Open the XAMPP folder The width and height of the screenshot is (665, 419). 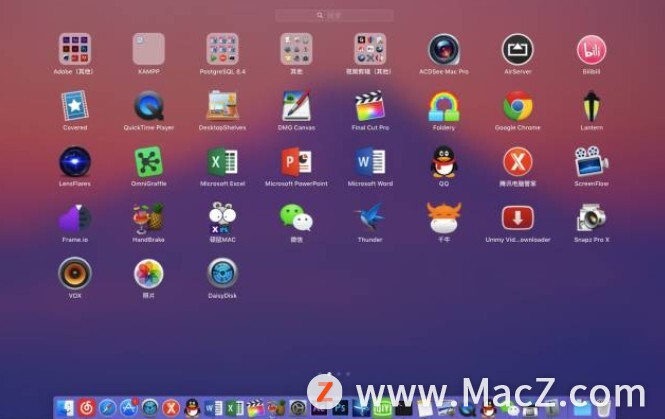click(148, 49)
